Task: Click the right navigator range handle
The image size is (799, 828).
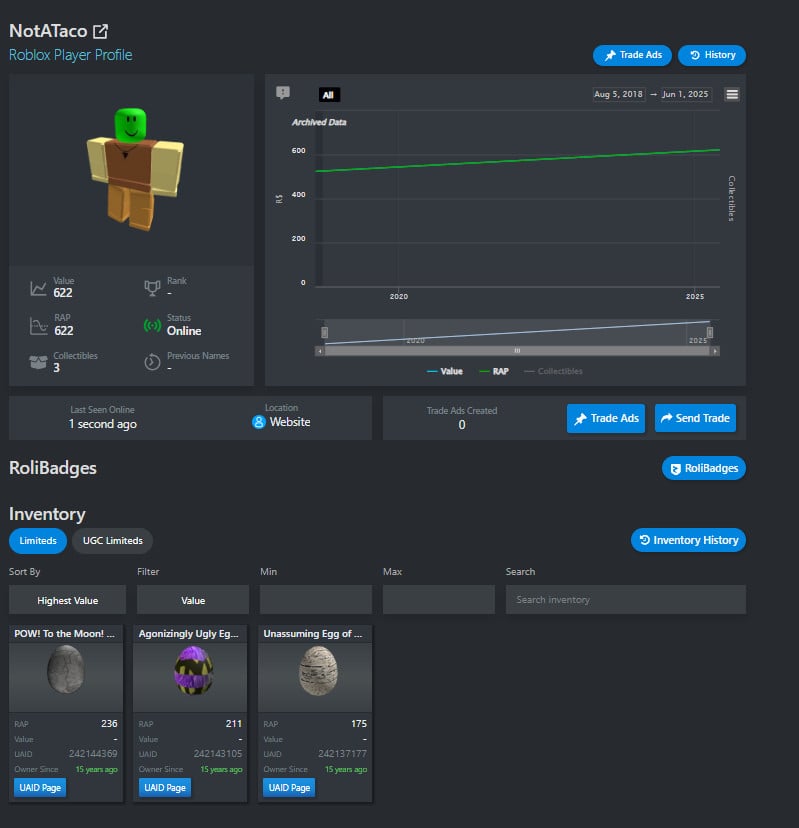Action: coord(710,332)
